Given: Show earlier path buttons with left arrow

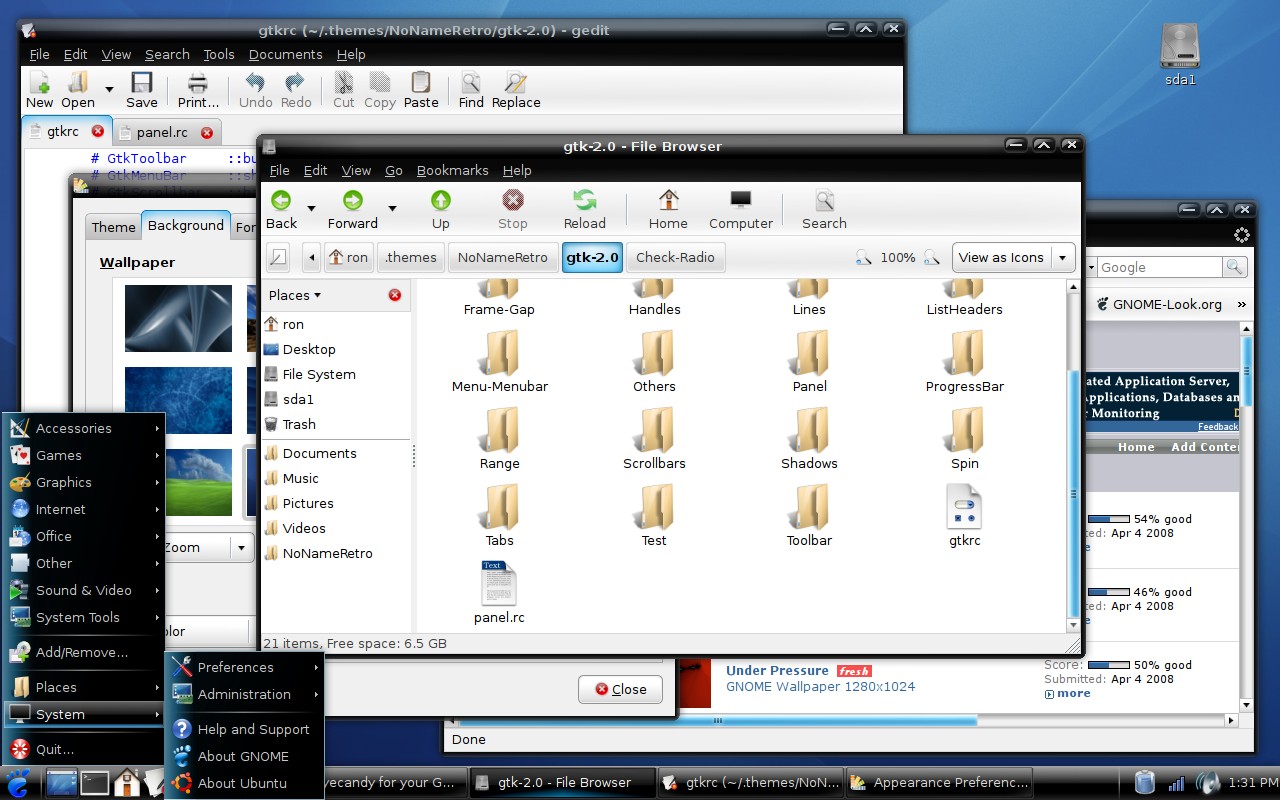Looking at the screenshot, I should pos(312,257).
